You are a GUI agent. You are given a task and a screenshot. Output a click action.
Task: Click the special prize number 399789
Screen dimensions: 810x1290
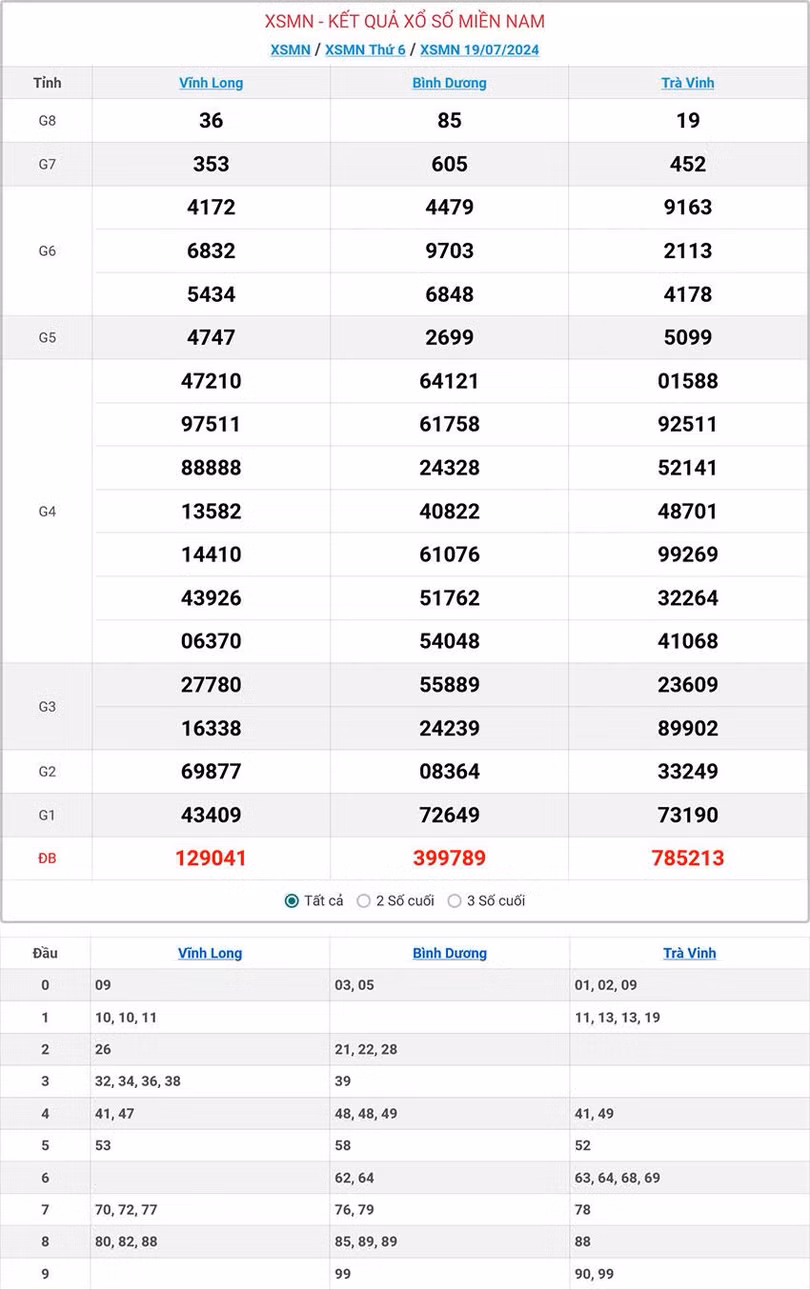[449, 858]
